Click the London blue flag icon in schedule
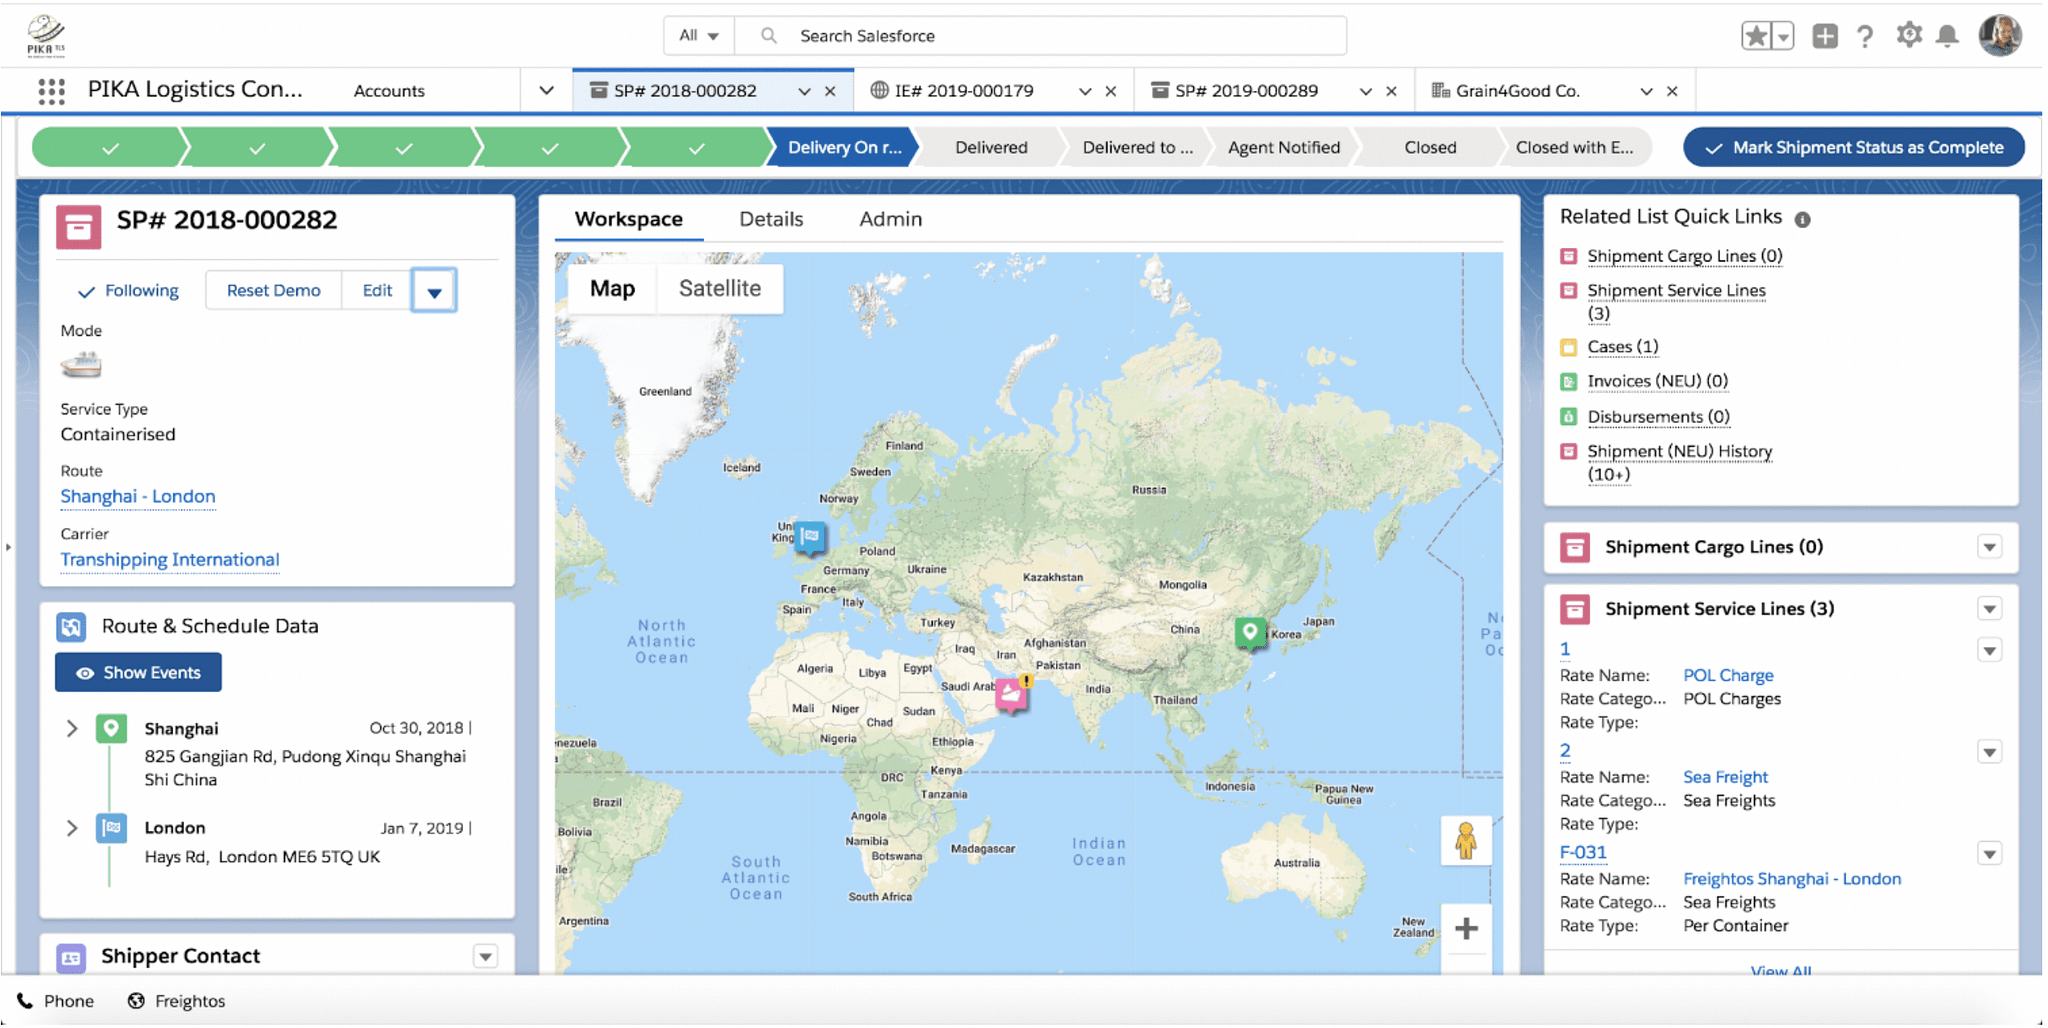Screen dimensions: 2048x1028 (x=111, y=828)
